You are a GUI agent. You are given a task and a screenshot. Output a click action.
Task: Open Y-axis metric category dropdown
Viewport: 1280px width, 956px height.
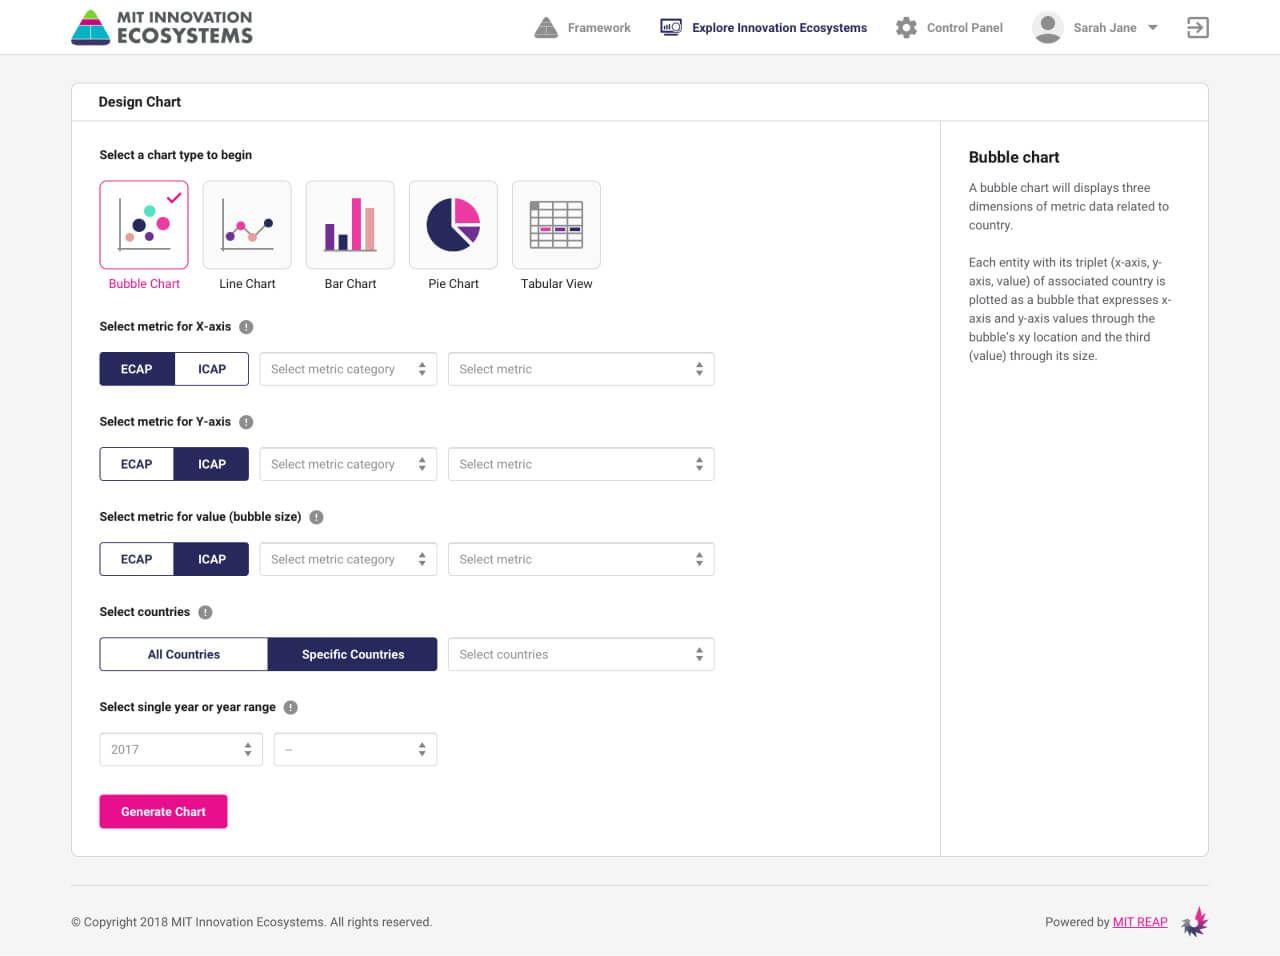tap(348, 464)
